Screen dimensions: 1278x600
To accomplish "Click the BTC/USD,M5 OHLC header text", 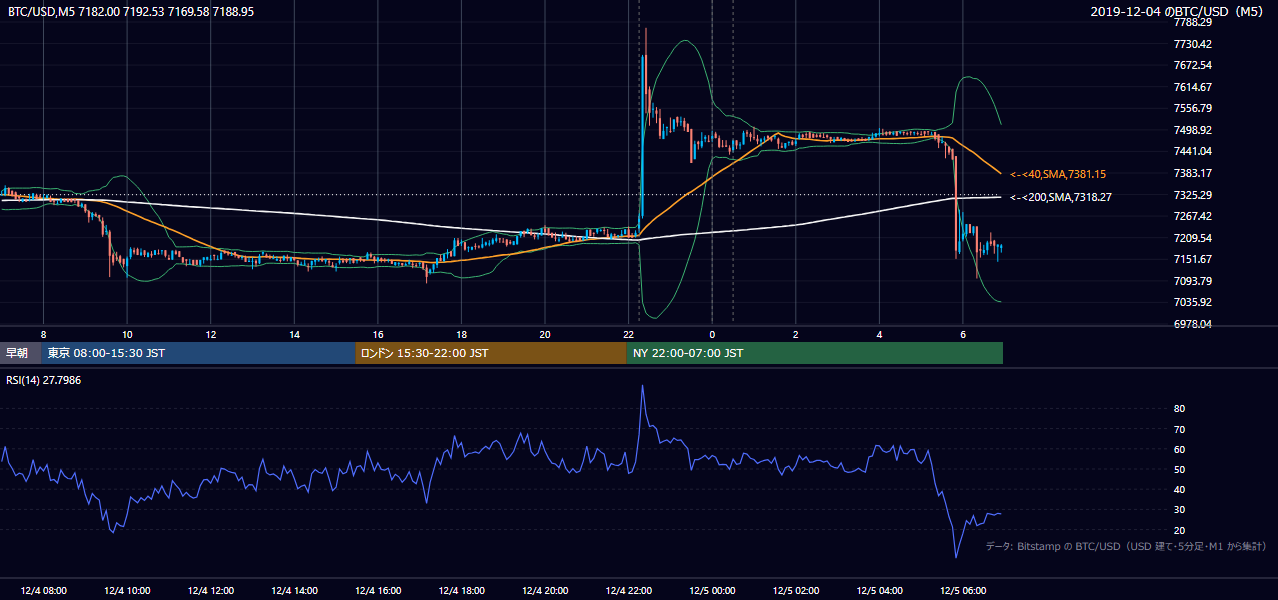I will tap(130, 11).
